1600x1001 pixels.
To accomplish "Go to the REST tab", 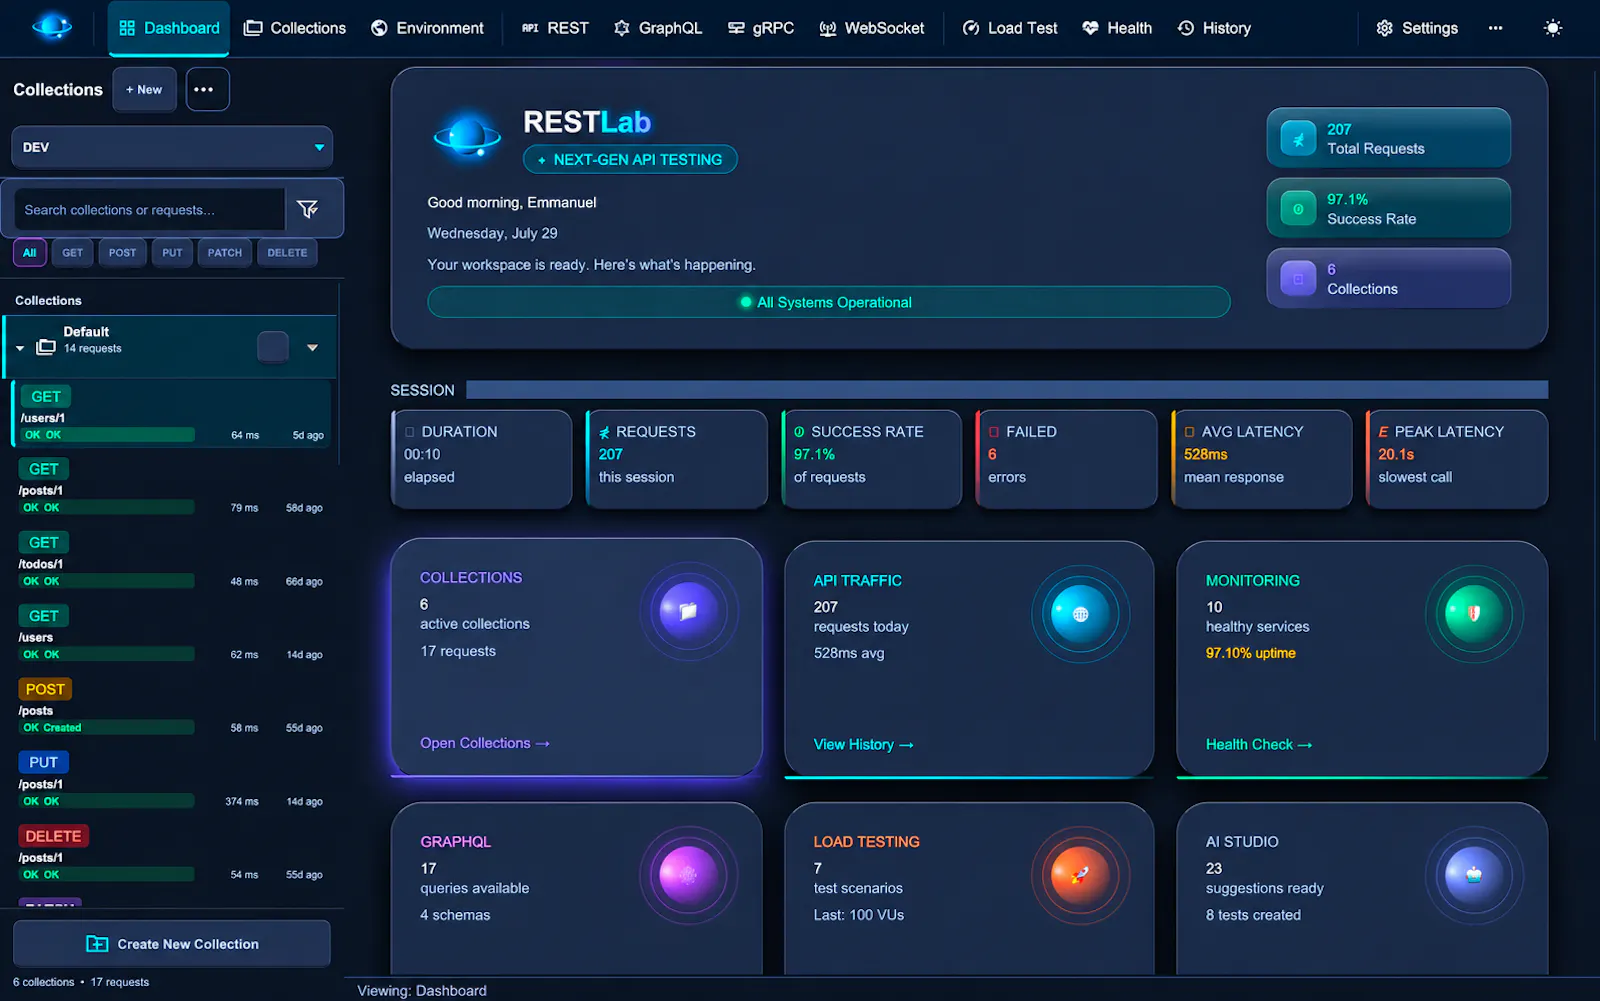I will pos(555,28).
